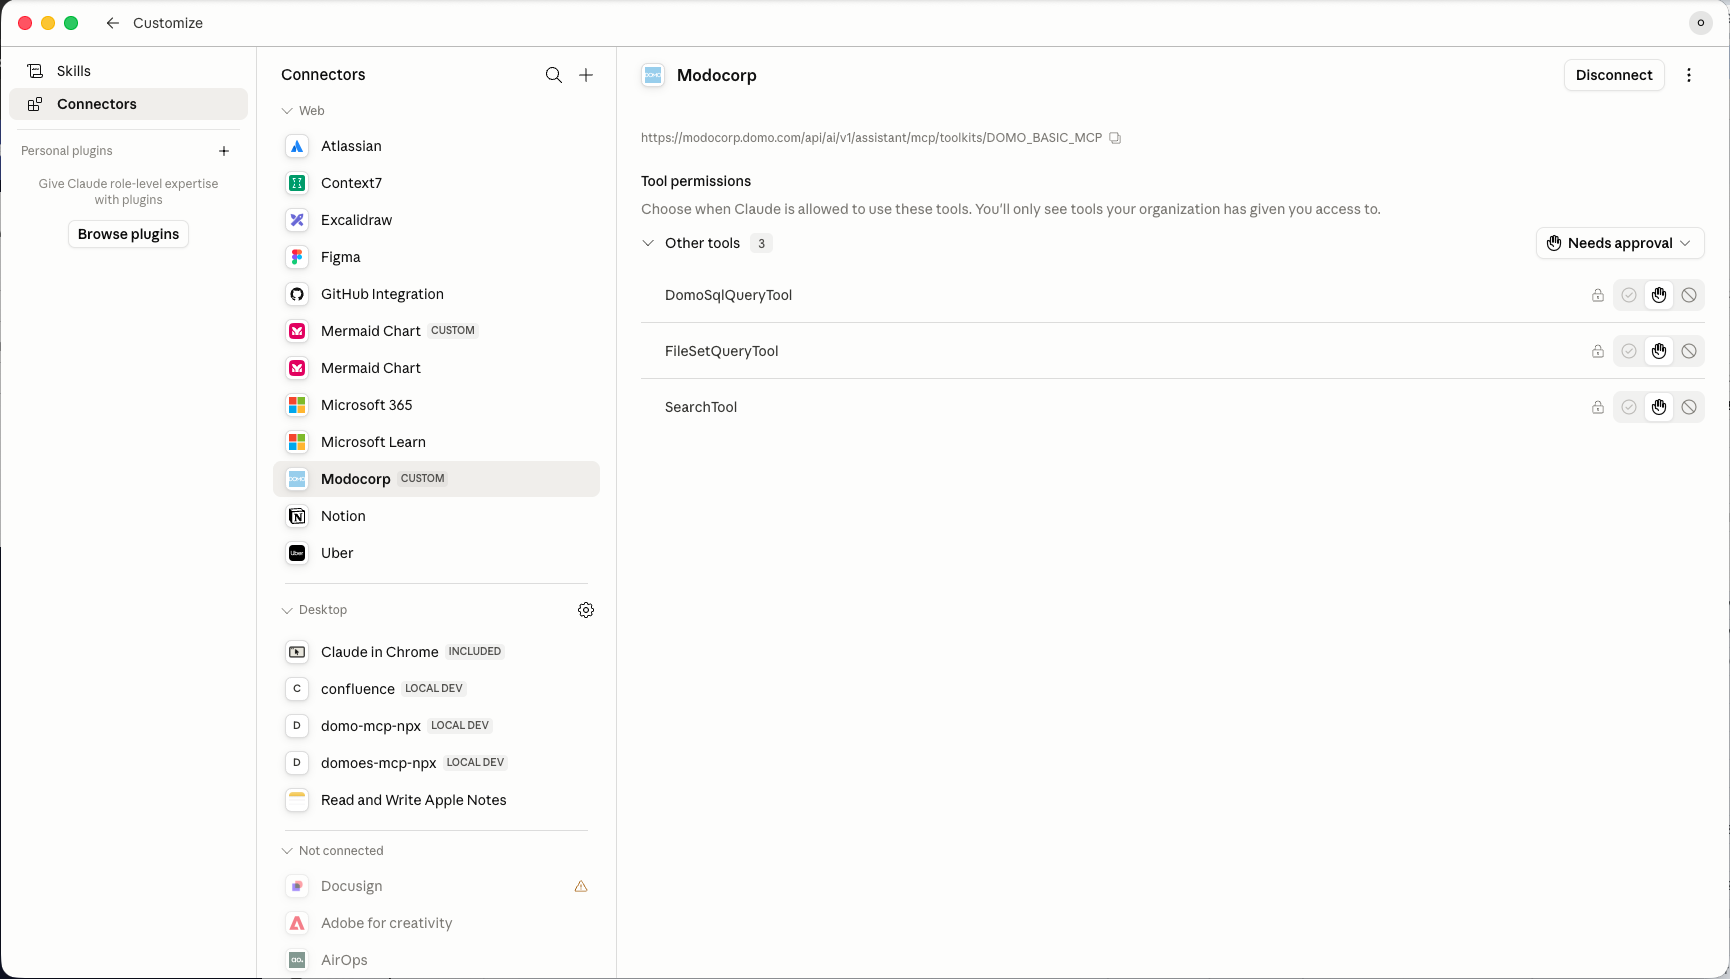Screen dimensions: 1730x979
Task: Select the AirOps connector
Action: tap(436, 960)
